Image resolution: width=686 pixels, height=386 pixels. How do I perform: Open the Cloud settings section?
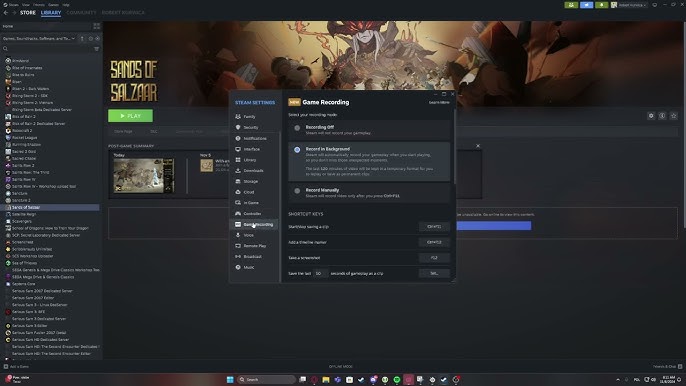click(248, 192)
